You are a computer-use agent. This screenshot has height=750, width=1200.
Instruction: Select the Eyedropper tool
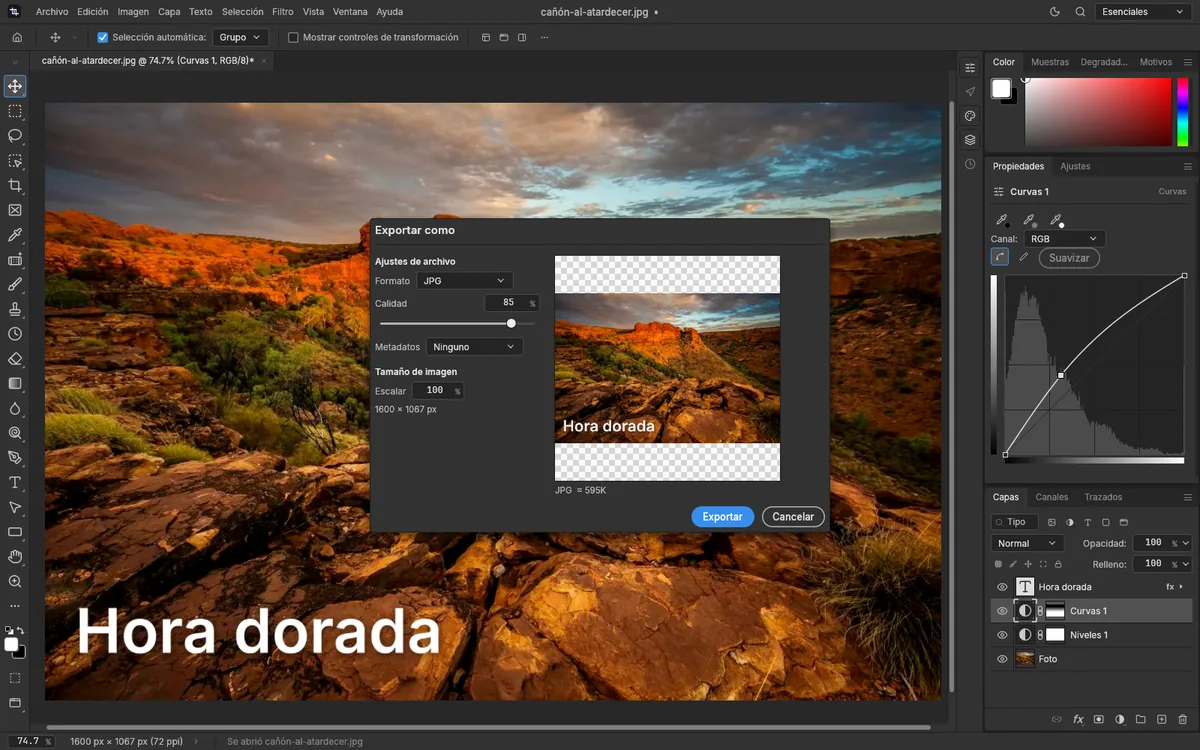tap(15, 235)
